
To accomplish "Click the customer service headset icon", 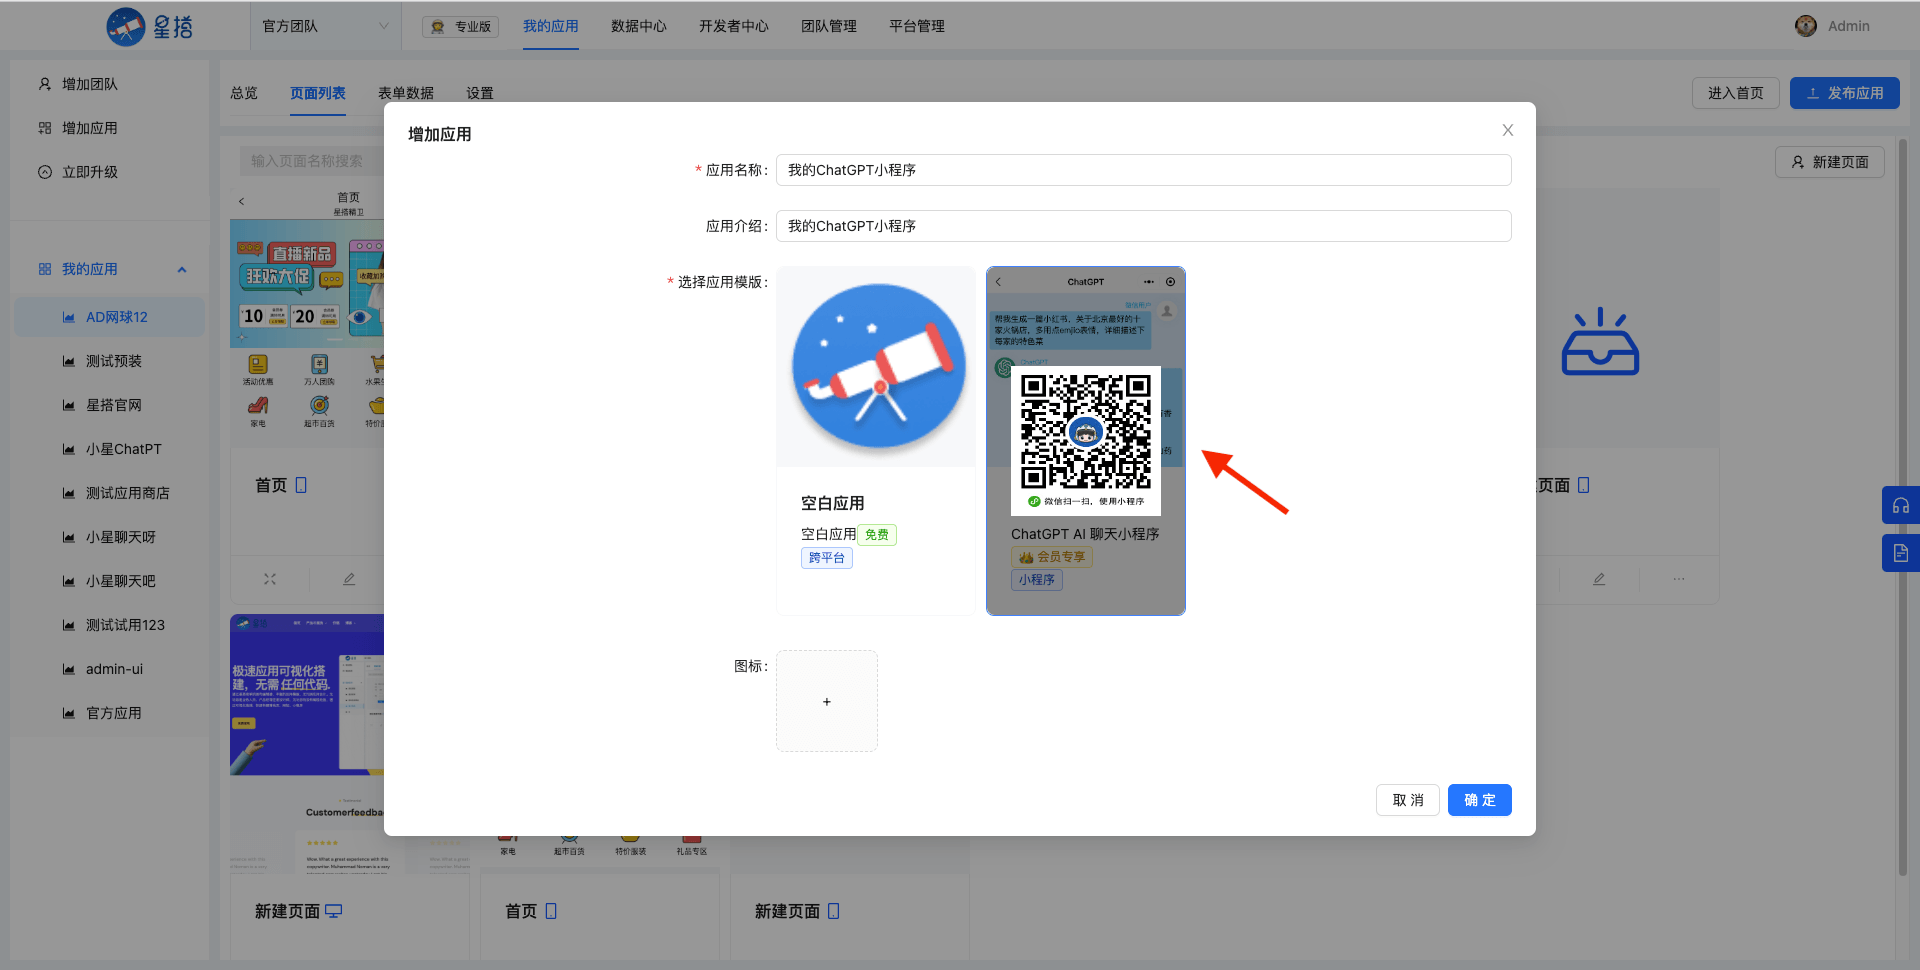I will coord(1901,505).
